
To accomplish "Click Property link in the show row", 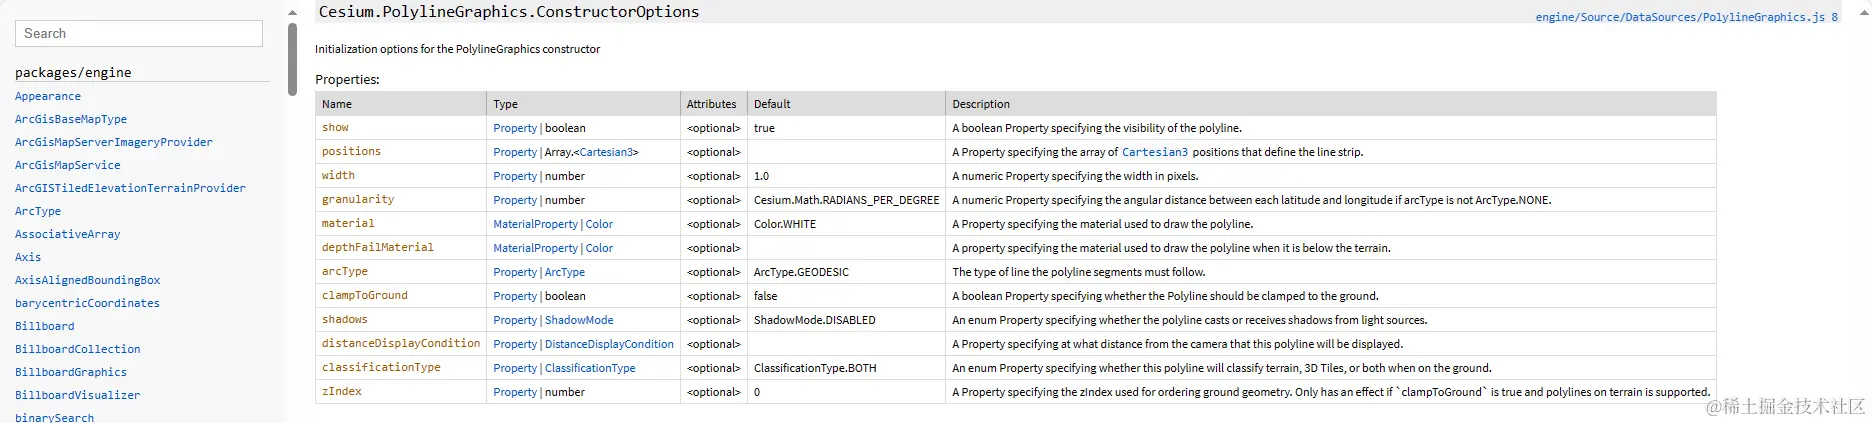I will click(515, 128).
